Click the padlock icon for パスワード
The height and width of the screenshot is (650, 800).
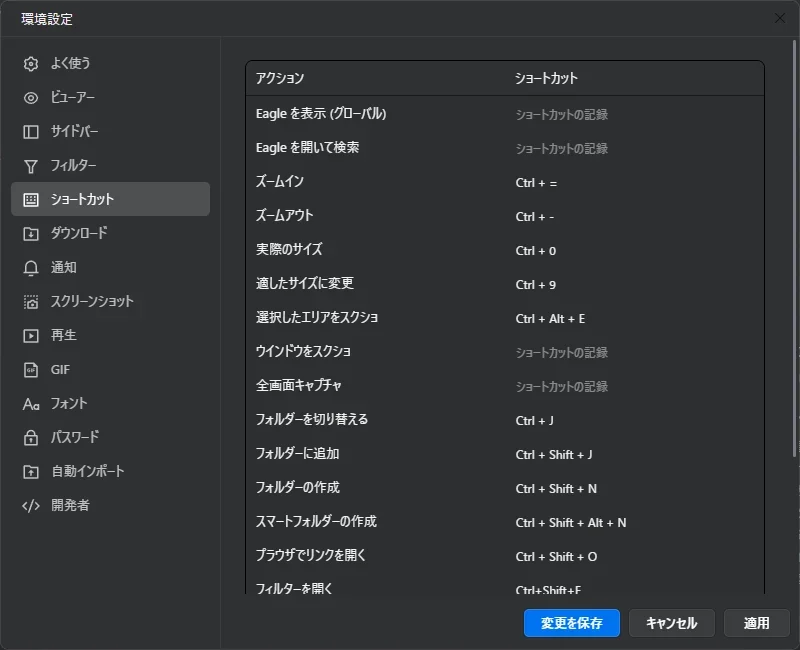pos(31,438)
